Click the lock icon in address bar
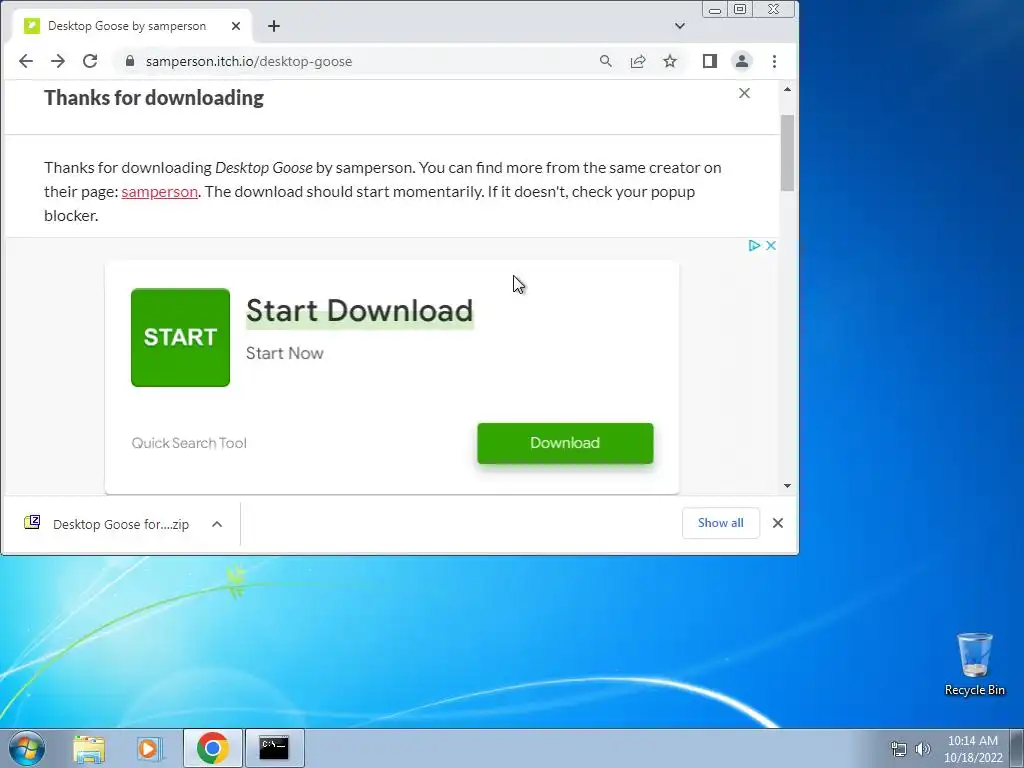1024x768 pixels. [x=129, y=61]
